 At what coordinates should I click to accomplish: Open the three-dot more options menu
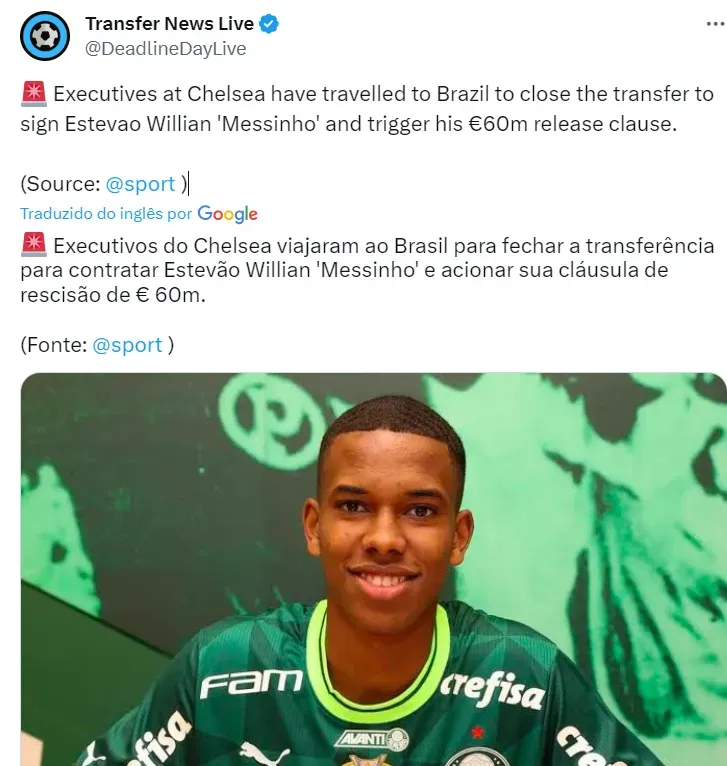(716, 23)
